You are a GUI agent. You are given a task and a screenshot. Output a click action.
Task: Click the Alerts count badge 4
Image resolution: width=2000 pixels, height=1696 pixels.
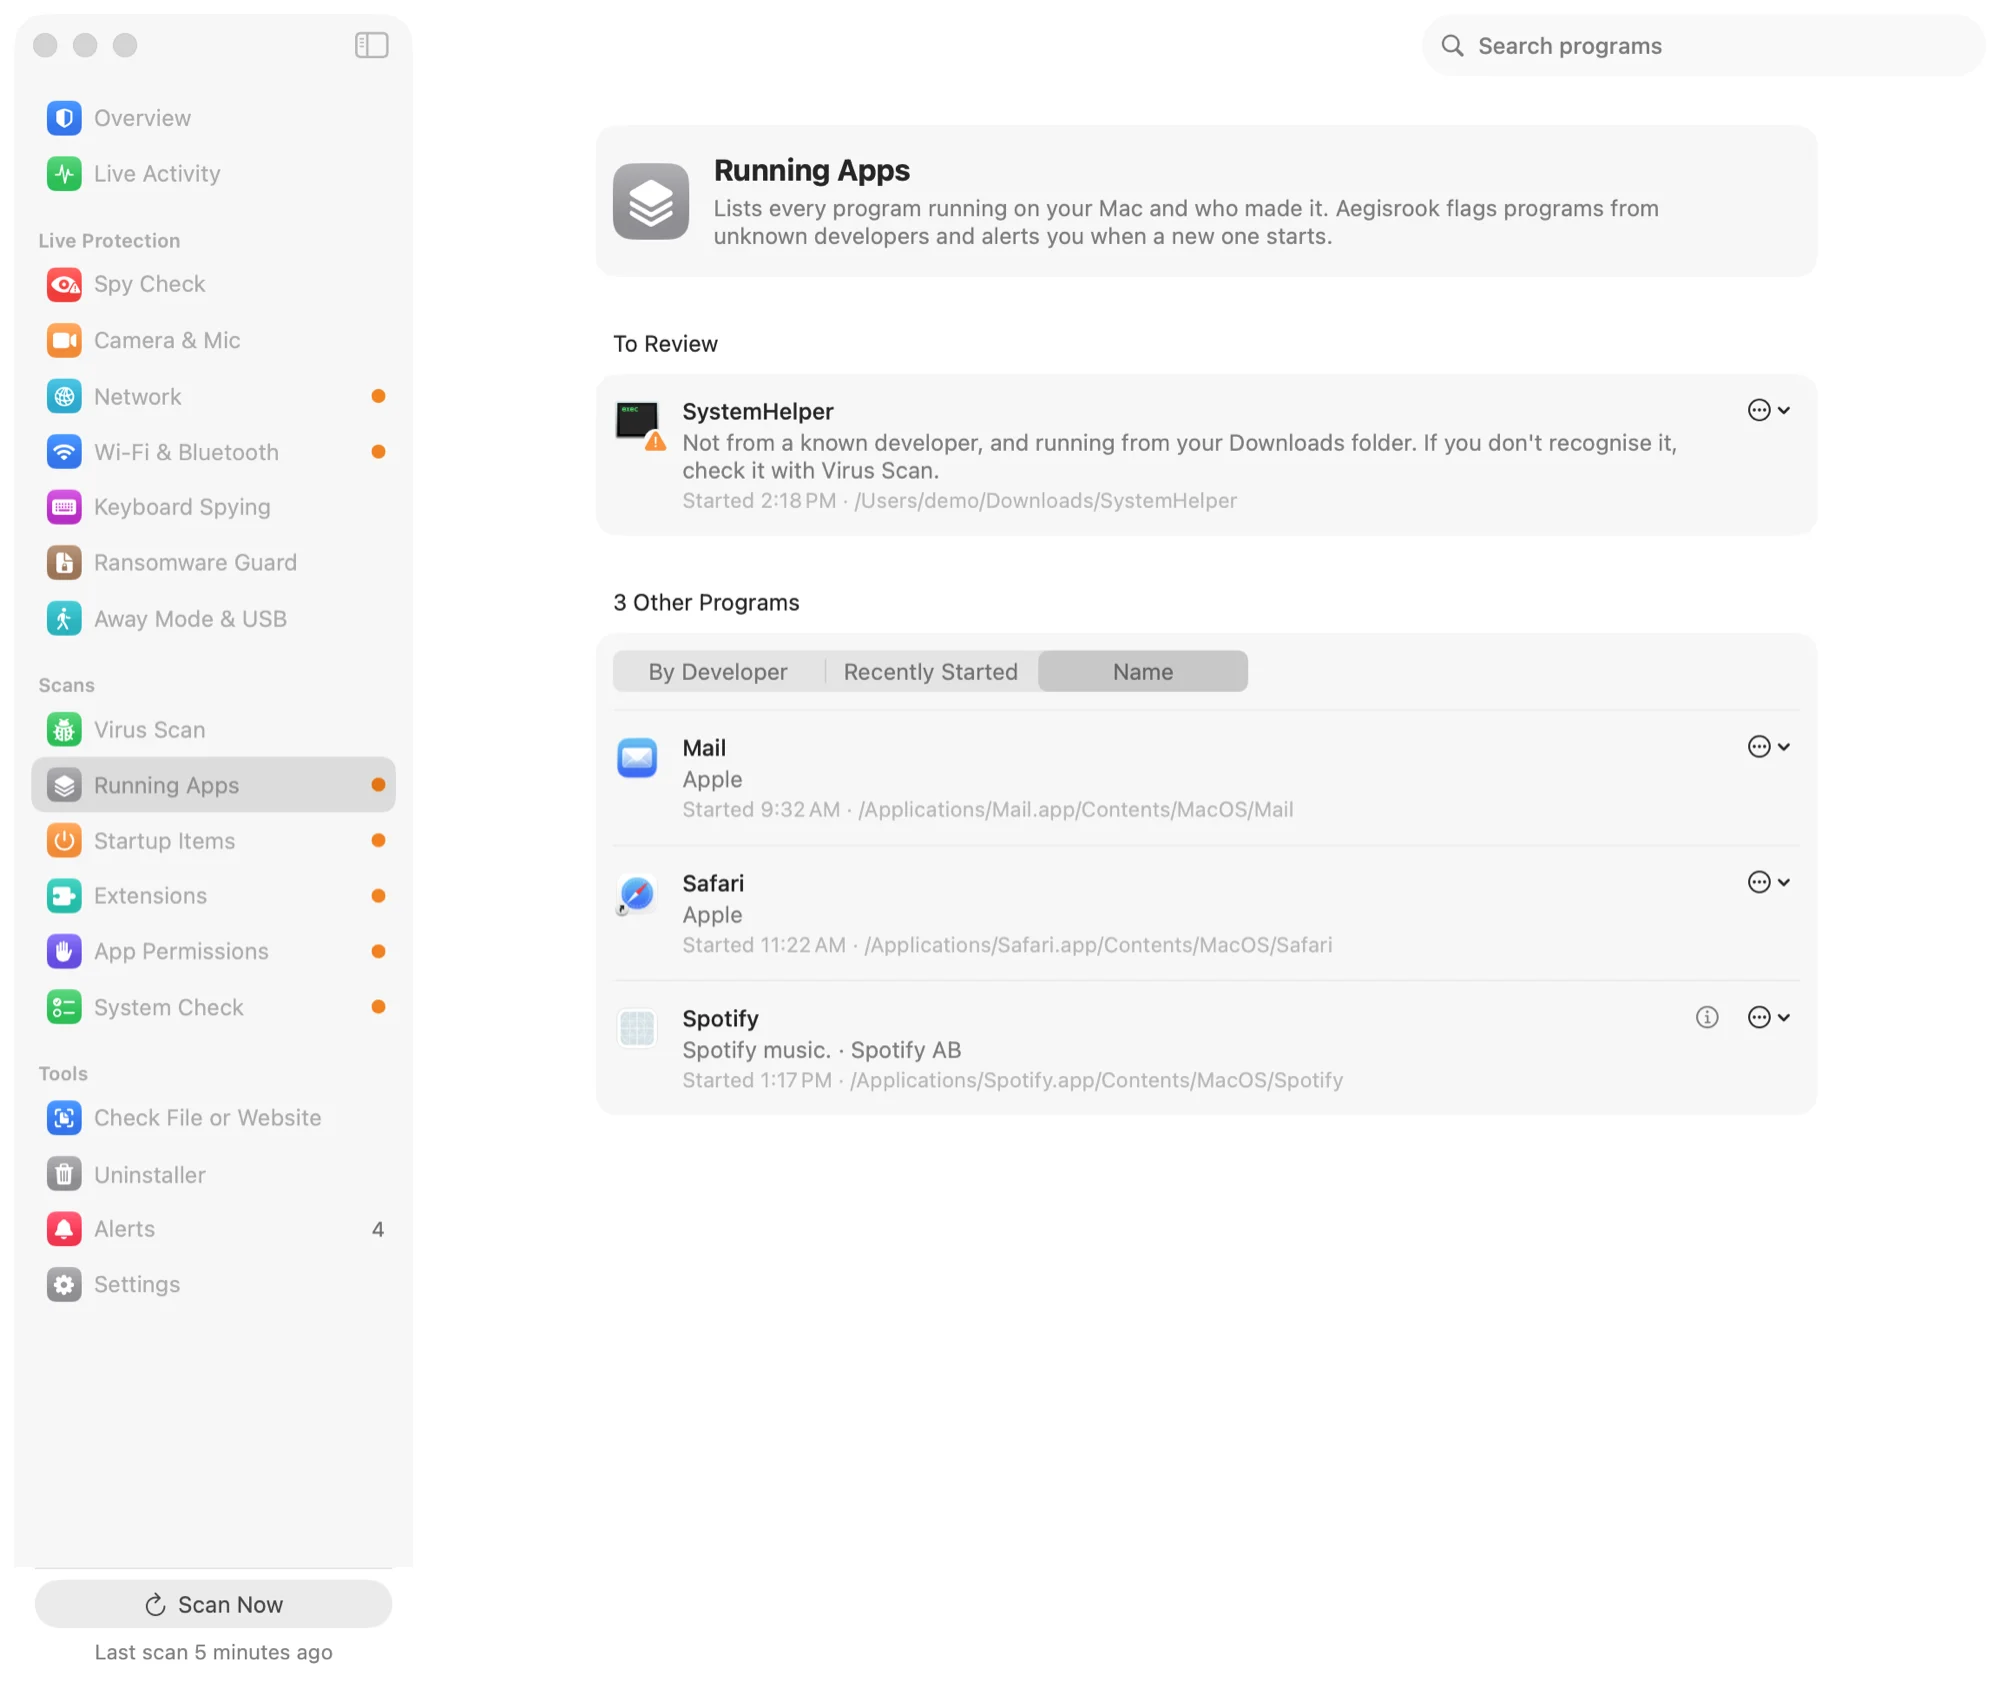click(x=378, y=1230)
